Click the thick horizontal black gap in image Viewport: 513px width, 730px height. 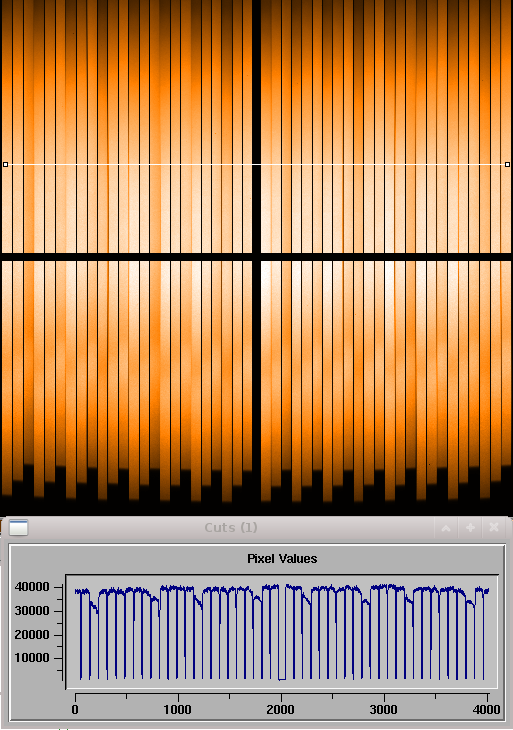click(x=256, y=257)
